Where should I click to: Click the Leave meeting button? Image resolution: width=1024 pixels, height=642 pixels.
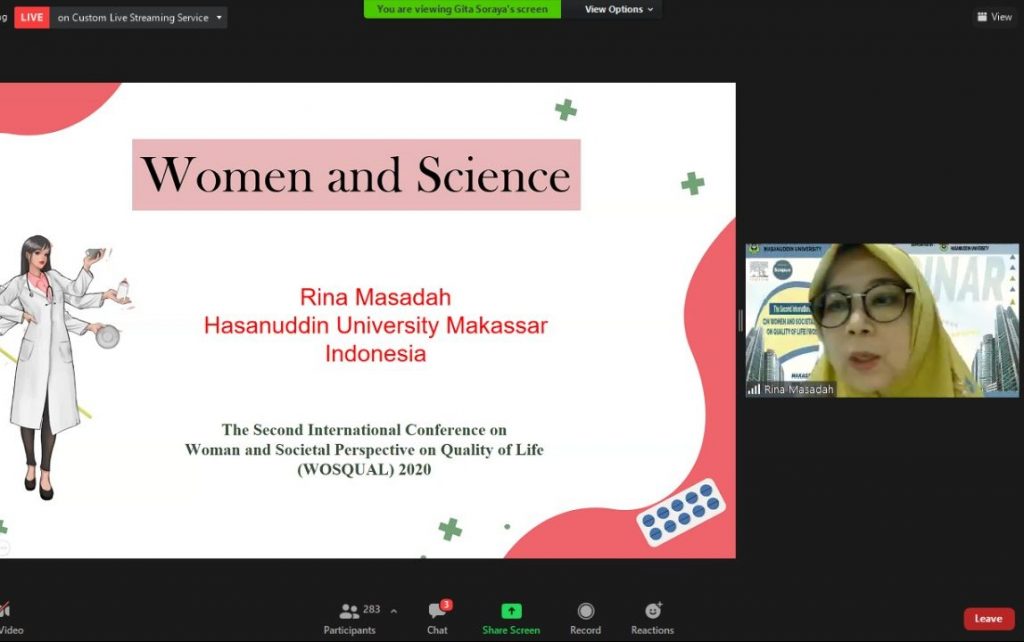pyautogui.click(x=988, y=619)
